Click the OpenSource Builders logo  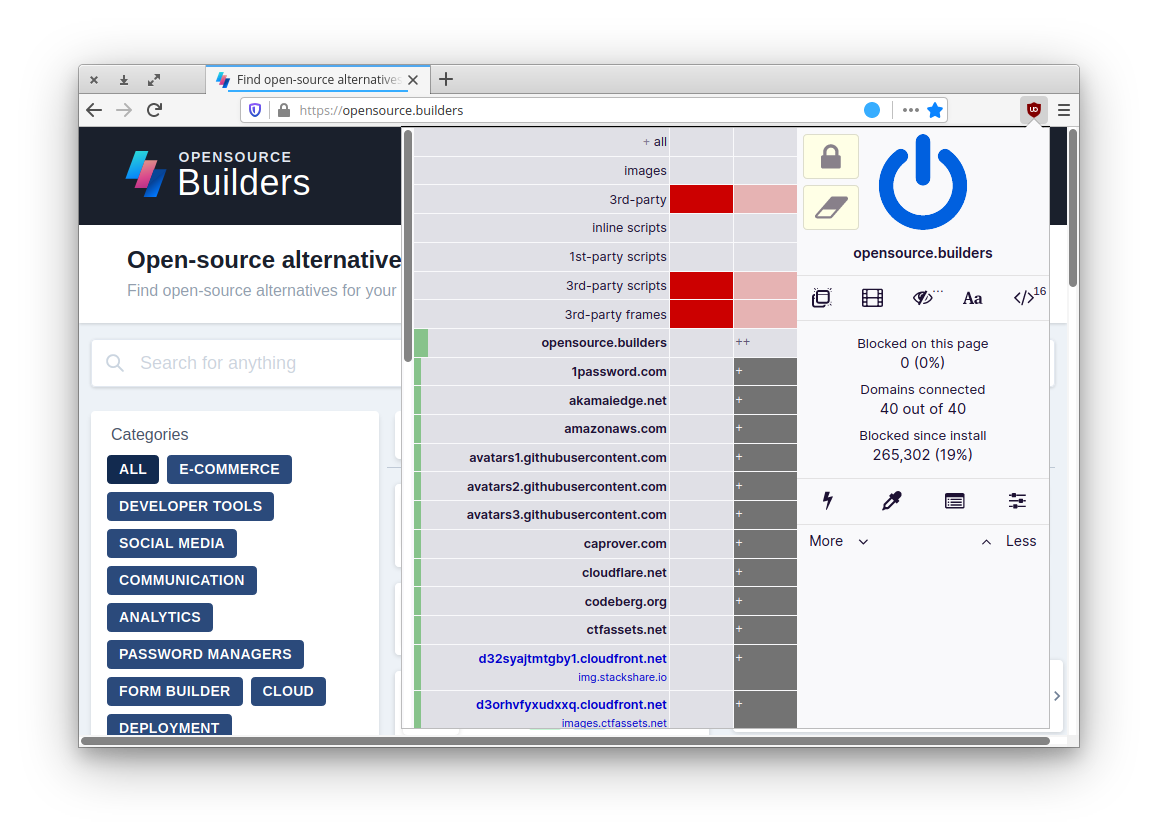click(219, 174)
